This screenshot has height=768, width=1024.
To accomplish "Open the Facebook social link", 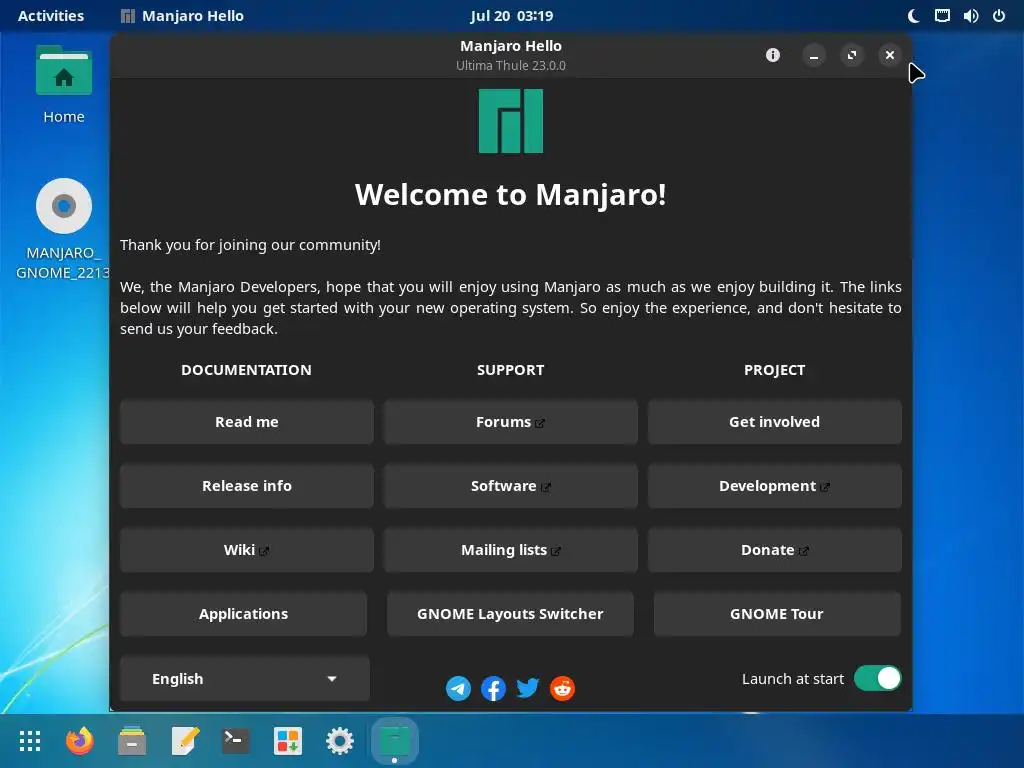I will click(x=493, y=688).
